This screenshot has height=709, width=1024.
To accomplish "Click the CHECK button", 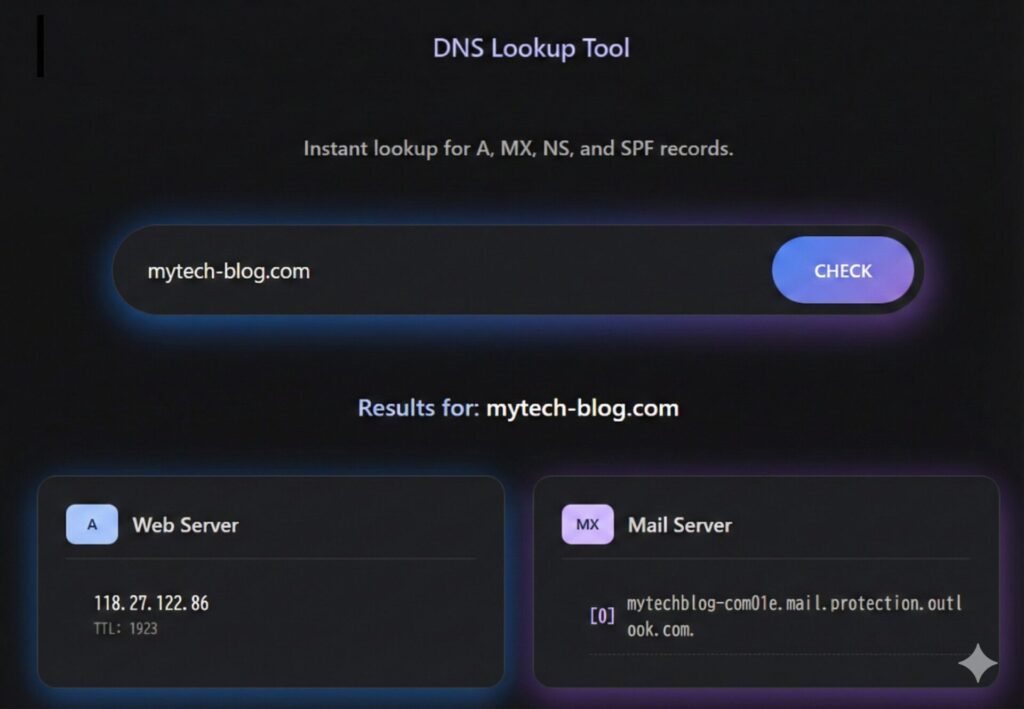I will [842, 270].
